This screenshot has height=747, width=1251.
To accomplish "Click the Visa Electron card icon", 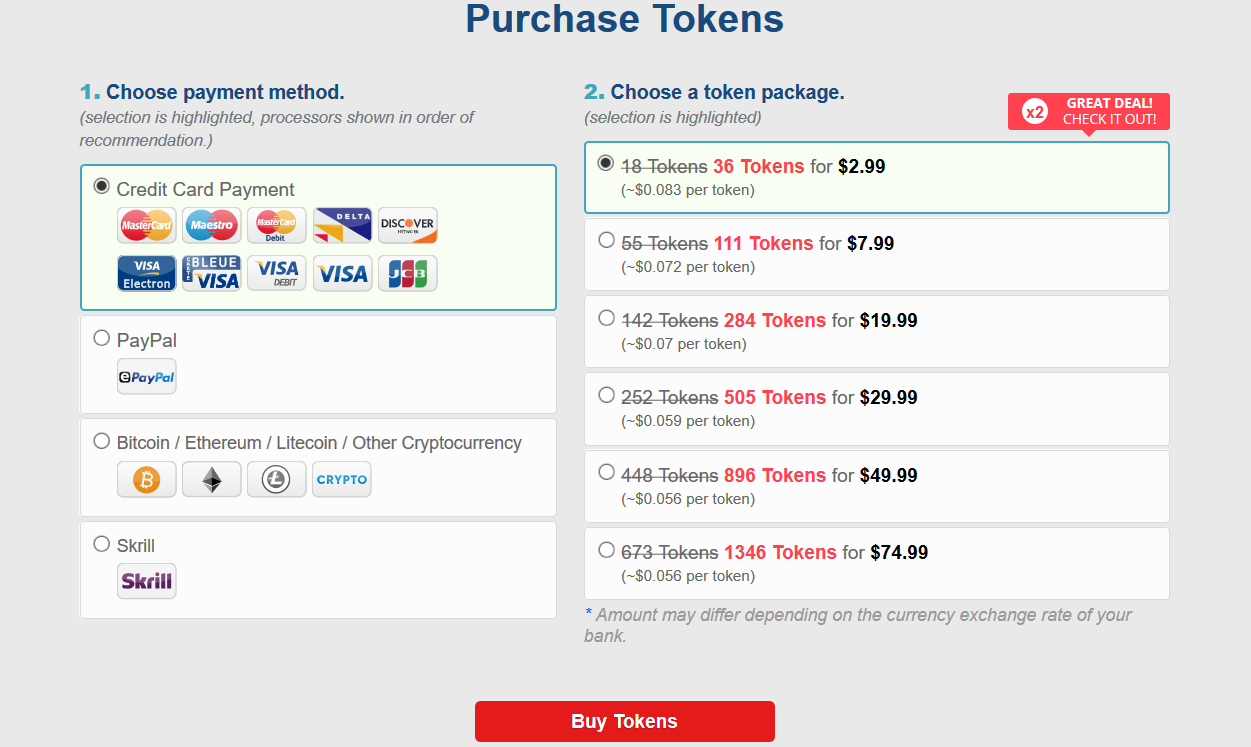I will click(x=147, y=273).
